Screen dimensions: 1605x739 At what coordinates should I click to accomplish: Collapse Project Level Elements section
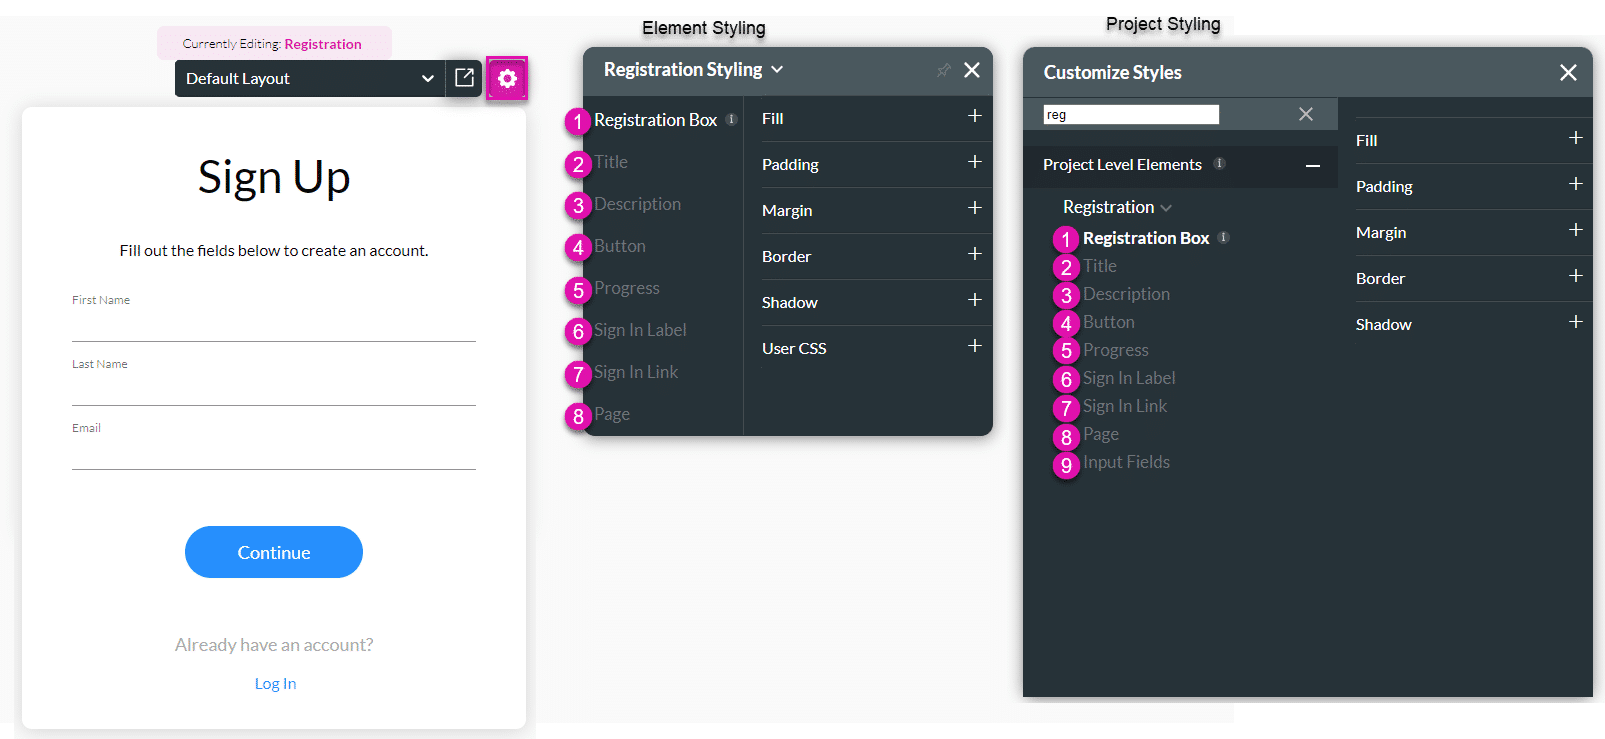tap(1313, 165)
